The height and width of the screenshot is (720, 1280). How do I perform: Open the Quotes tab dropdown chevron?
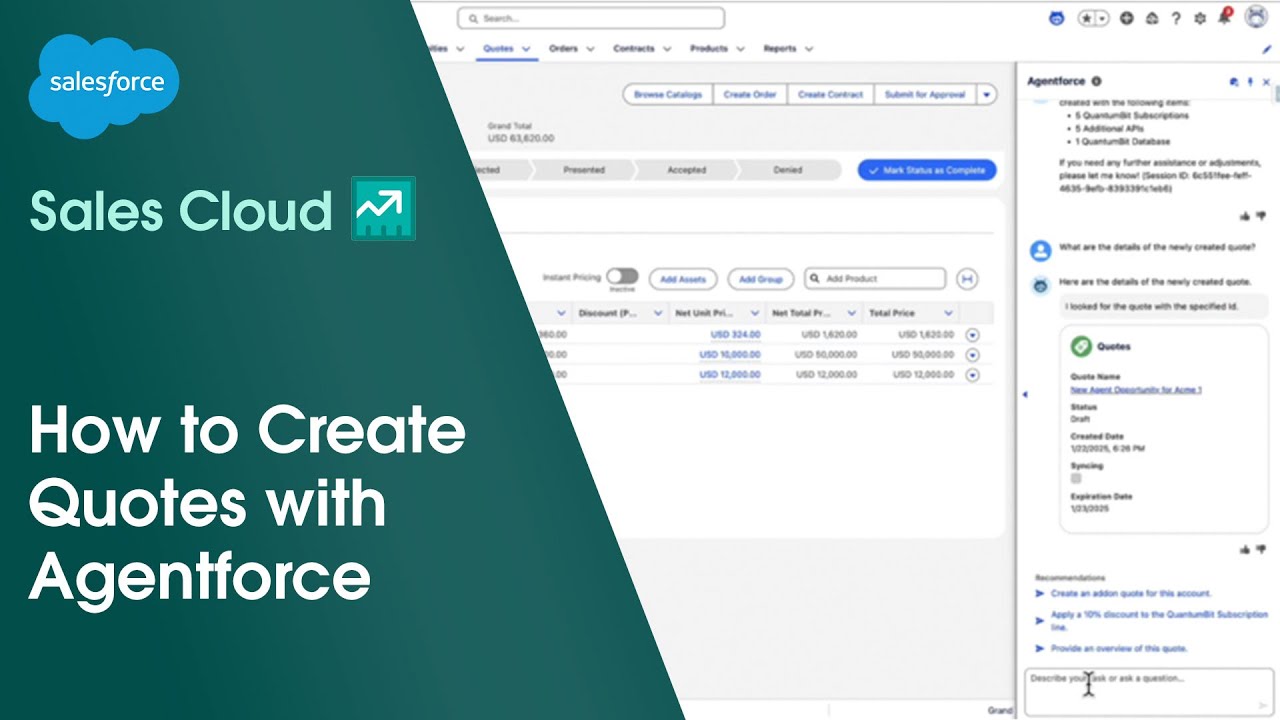tap(526, 48)
